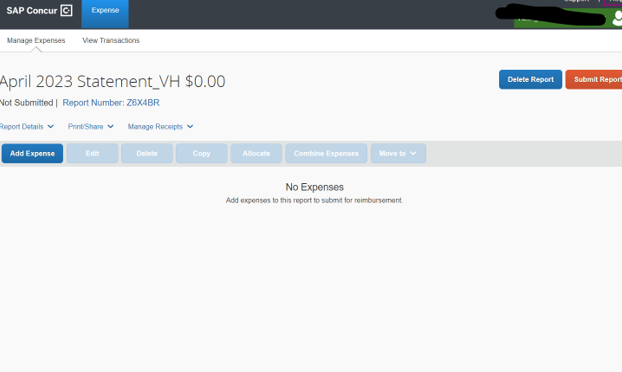622x372 pixels.
Task: Open the Move to dropdown
Action: [x=398, y=153]
